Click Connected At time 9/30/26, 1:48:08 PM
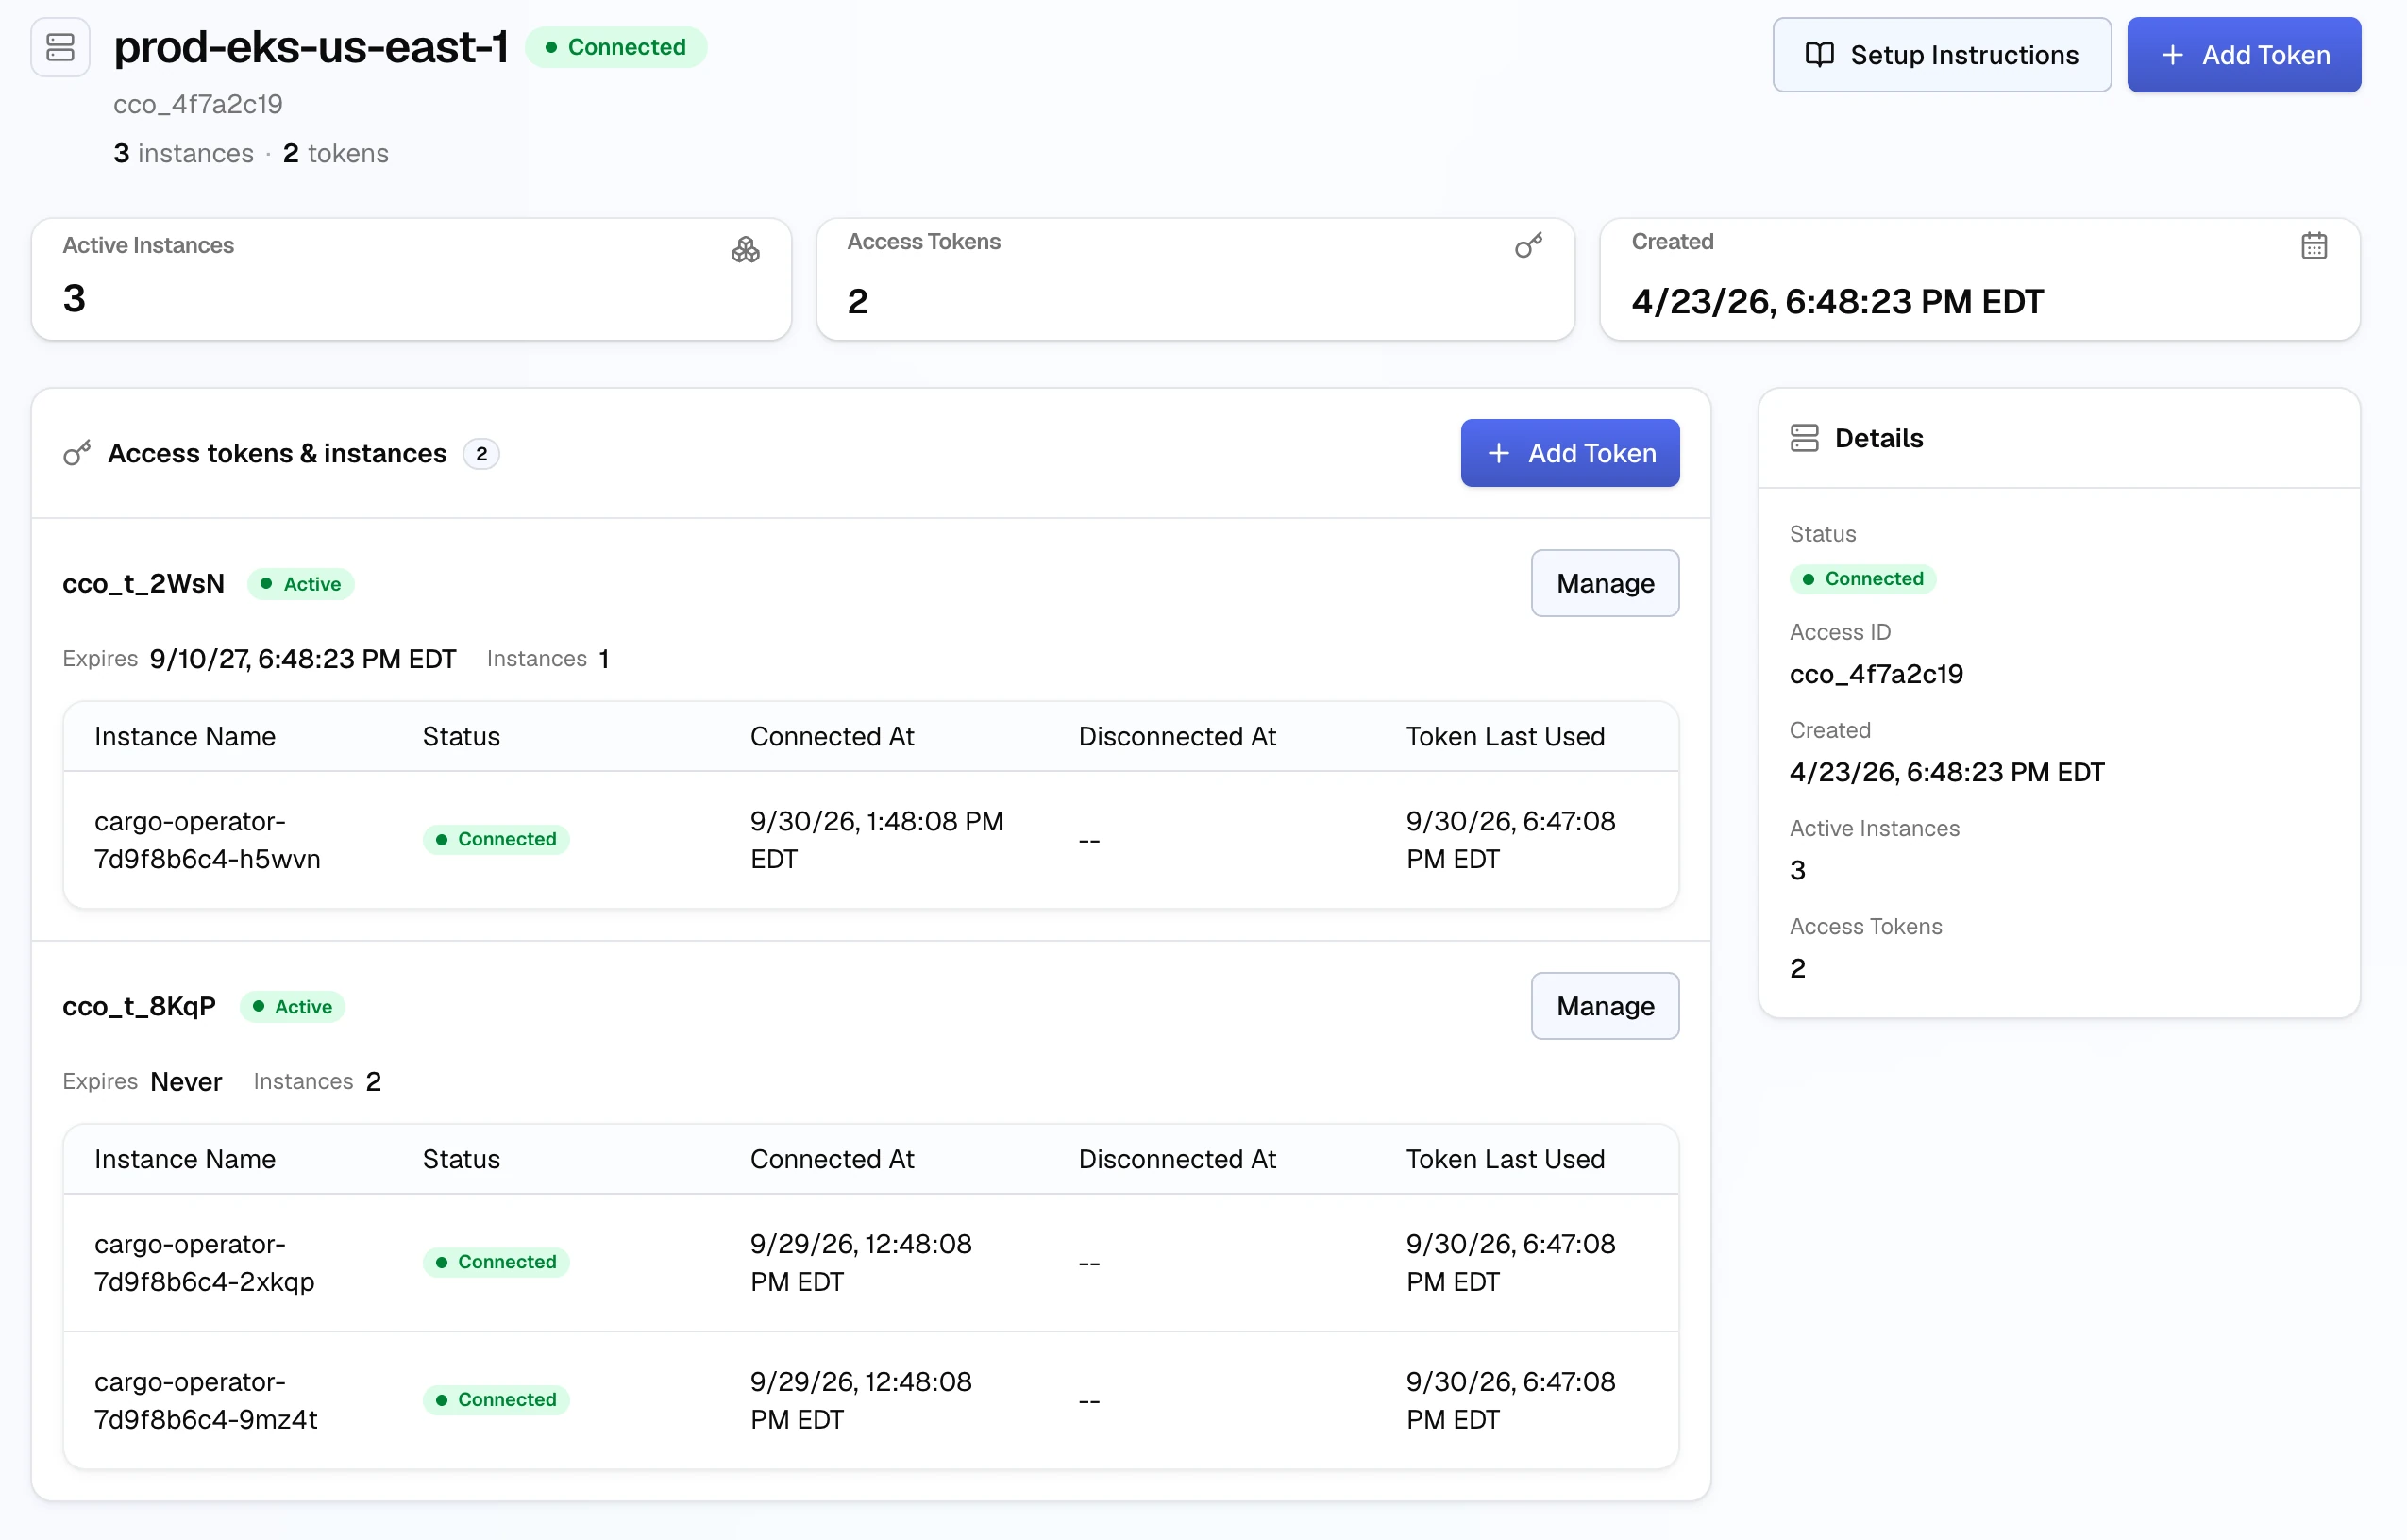Screen dimensions: 2407x1540 coord(877,840)
